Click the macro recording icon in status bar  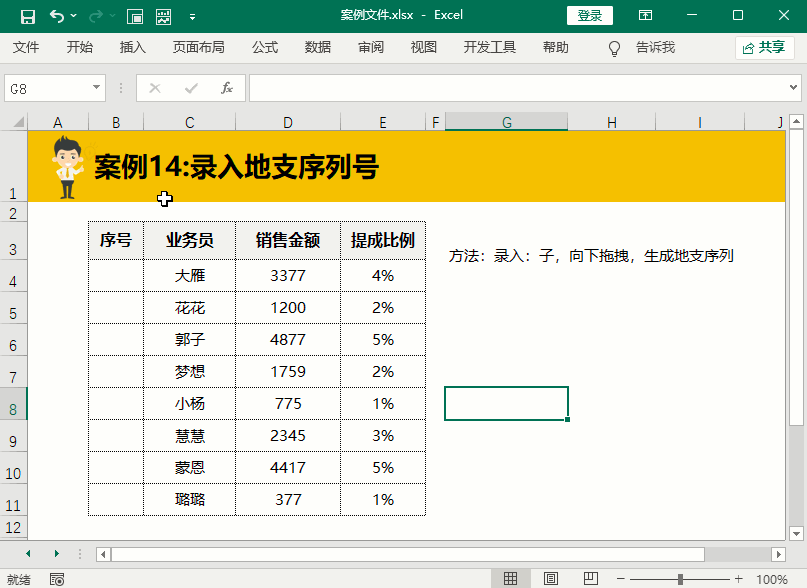[x=57, y=579]
